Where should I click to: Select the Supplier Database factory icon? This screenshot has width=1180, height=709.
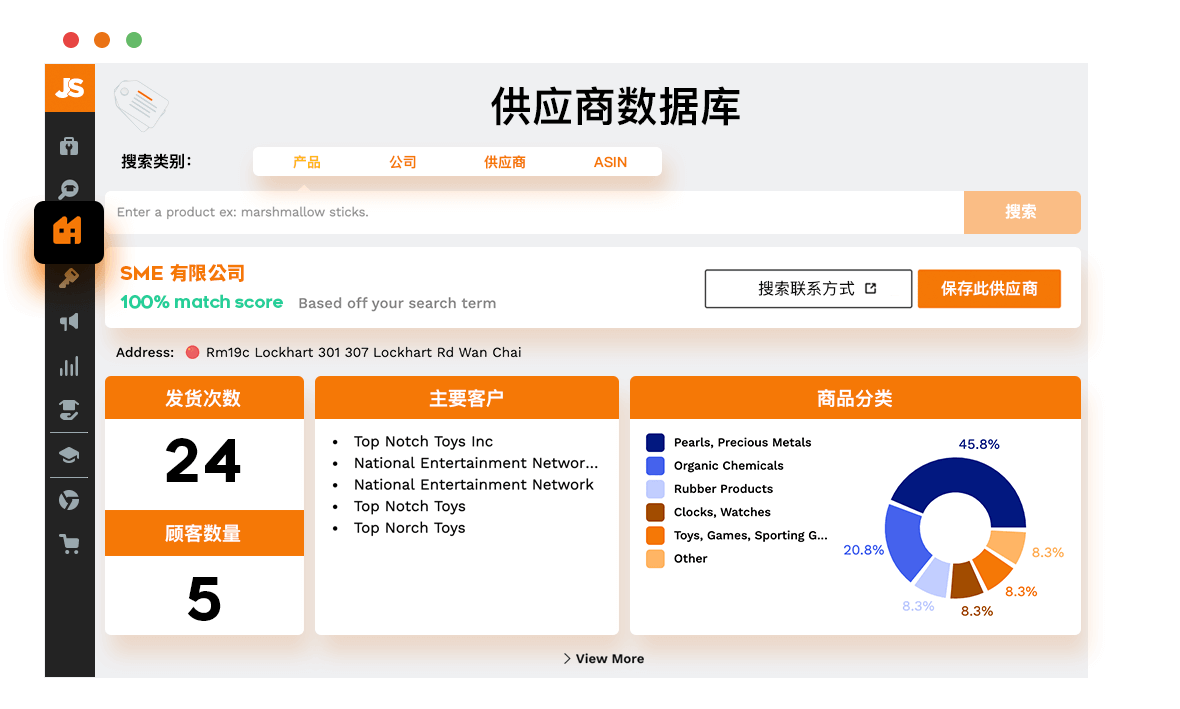(68, 232)
